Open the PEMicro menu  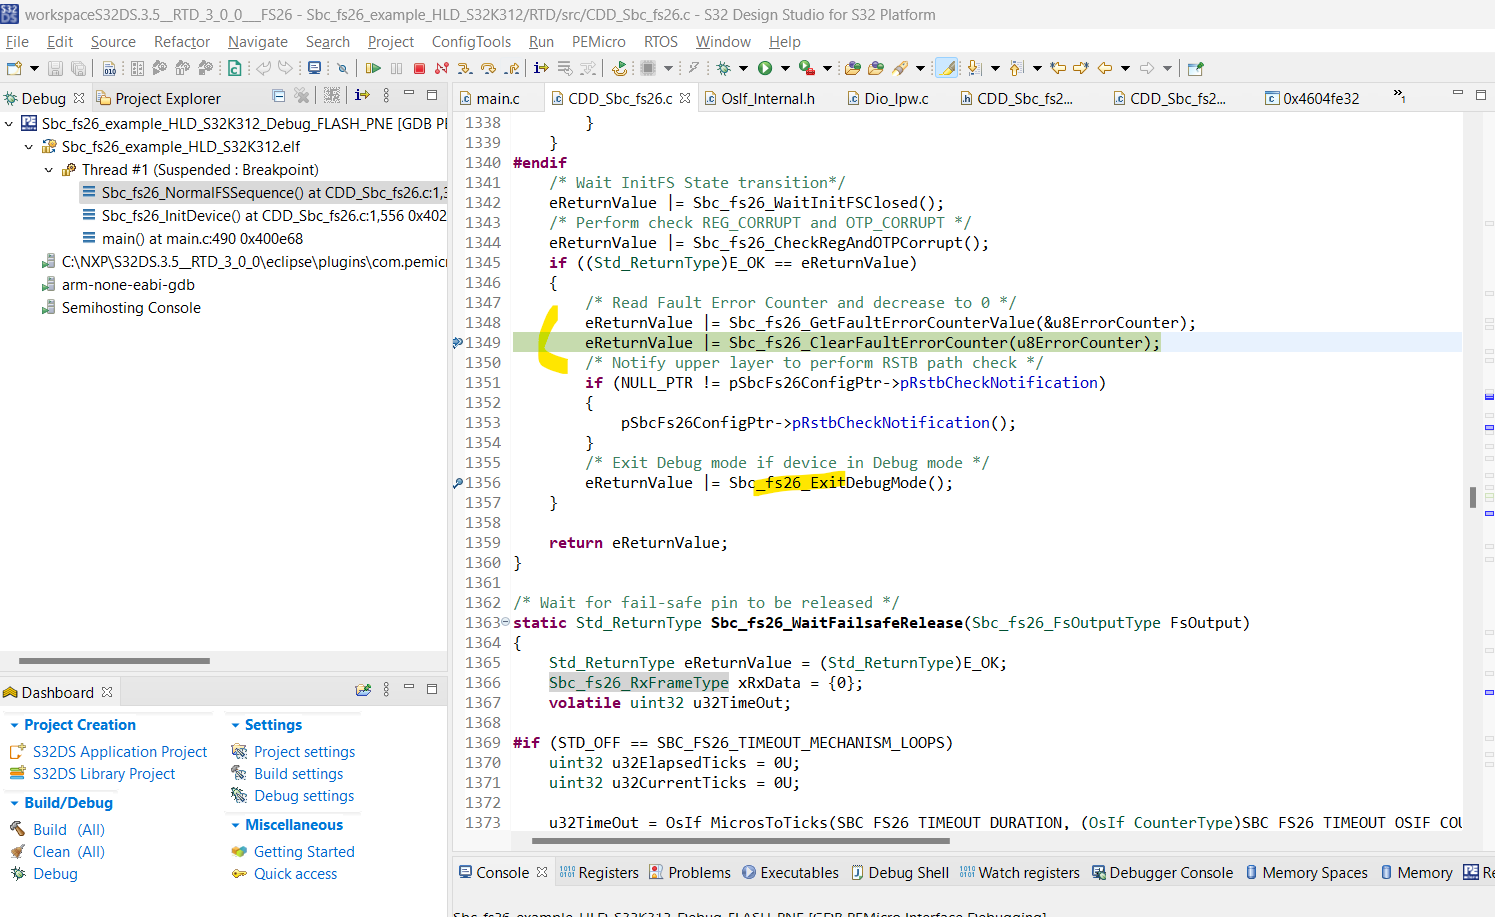click(599, 42)
